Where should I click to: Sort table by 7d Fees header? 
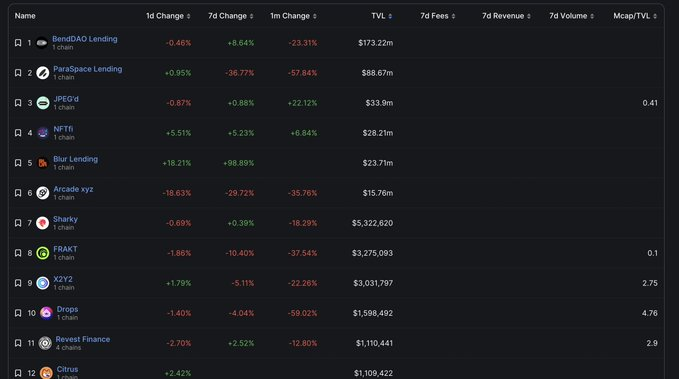click(x=437, y=16)
